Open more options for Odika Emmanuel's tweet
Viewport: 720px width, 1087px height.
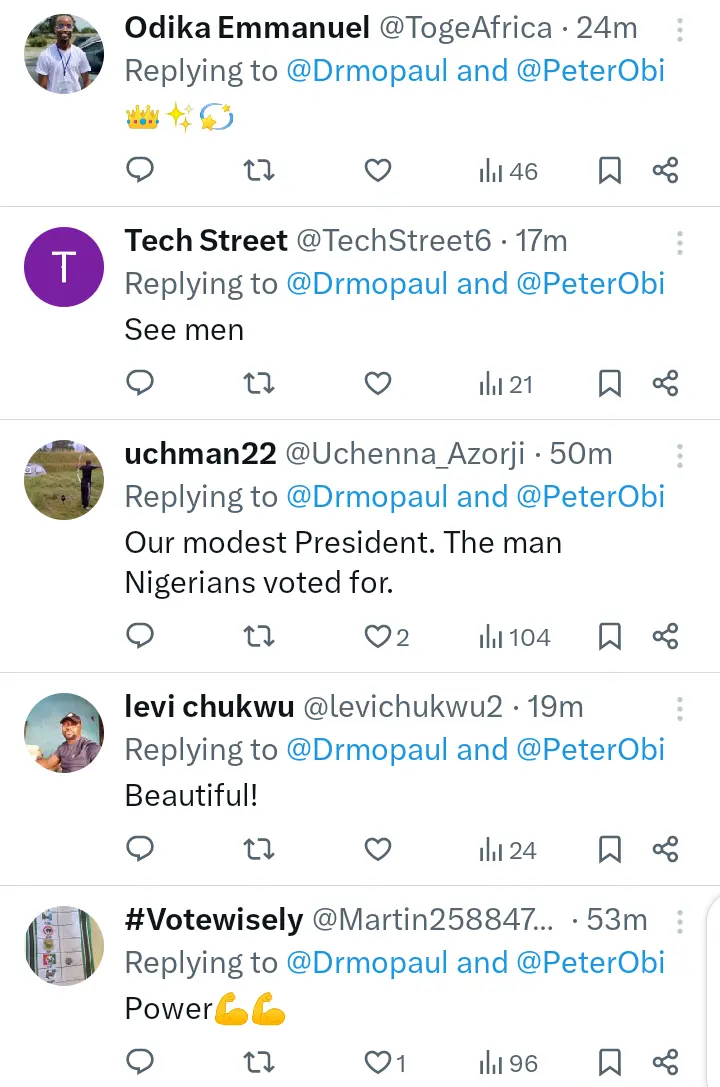[680, 30]
